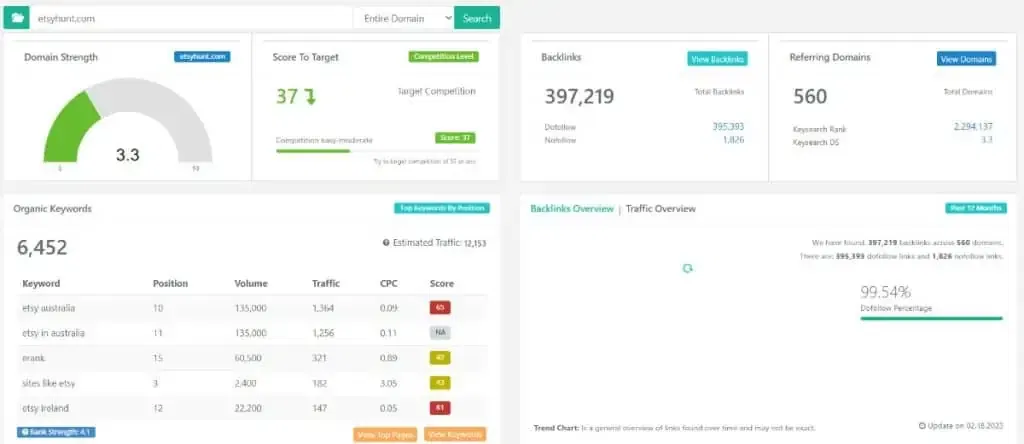Click the referring domains total 560
This screenshot has width=1024, height=444.
810,97
